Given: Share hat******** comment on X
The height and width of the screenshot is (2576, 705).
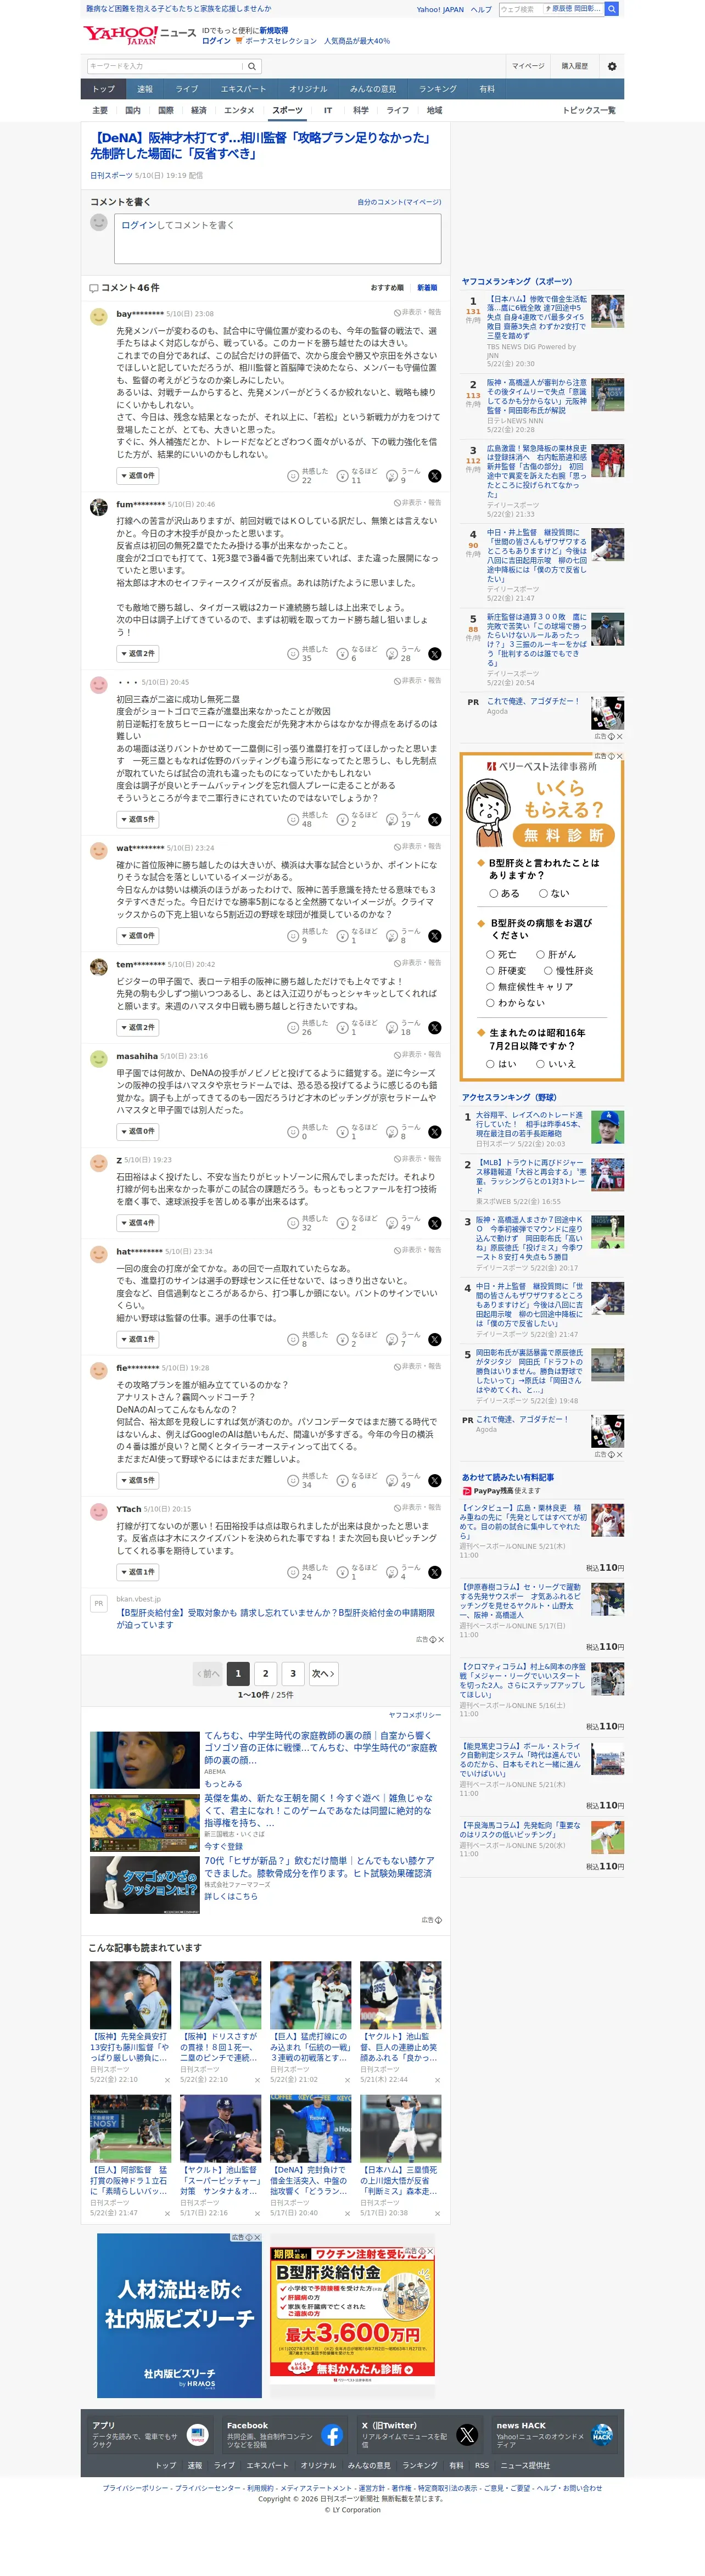Looking at the screenshot, I should tap(435, 1340).
